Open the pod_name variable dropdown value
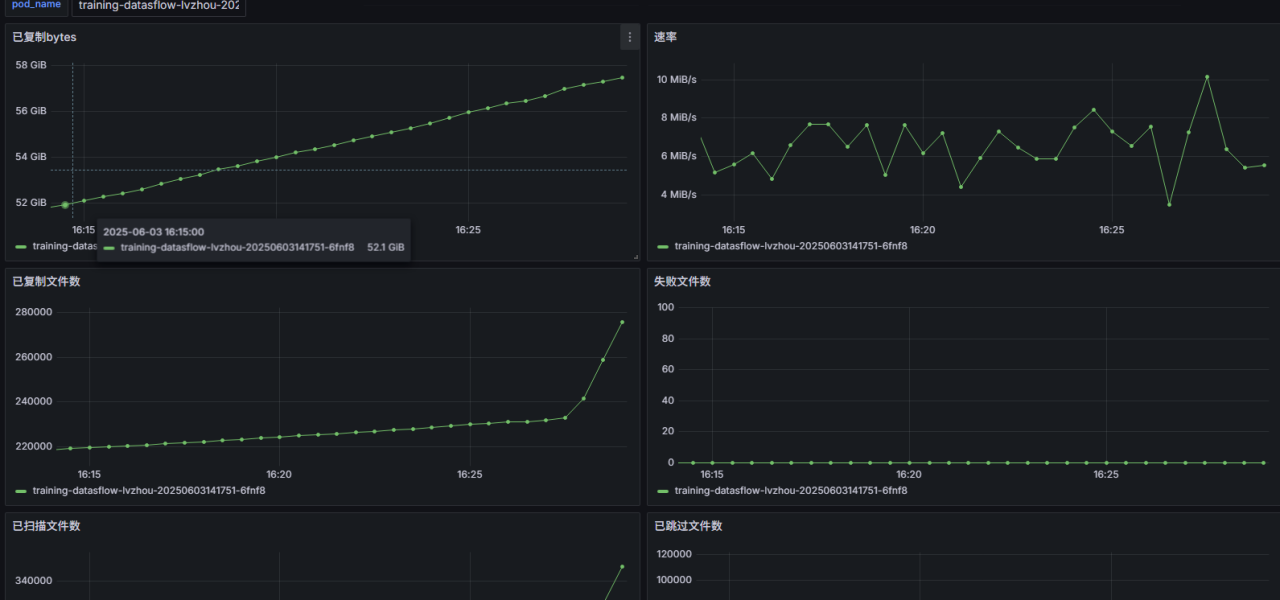1280x600 pixels. (159, 5)
